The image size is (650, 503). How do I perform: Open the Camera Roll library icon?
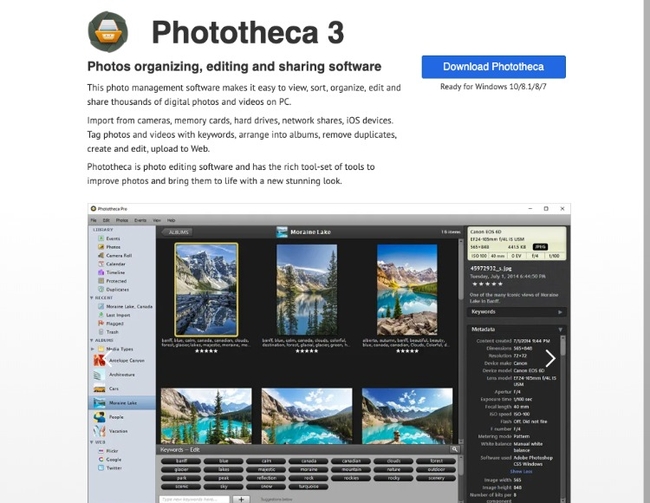pyautogui.click(x=101, y=255)
